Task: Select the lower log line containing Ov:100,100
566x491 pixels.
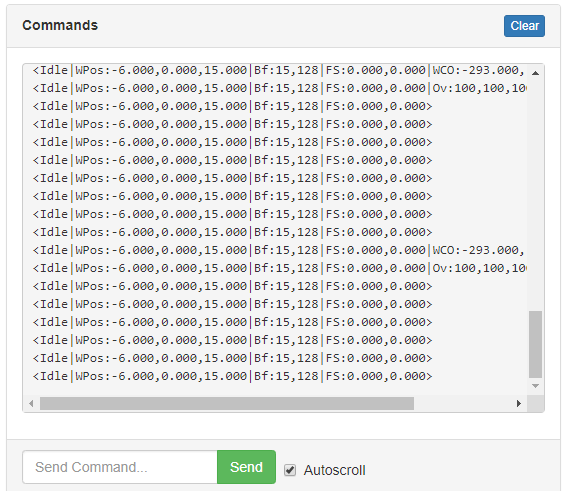Action: (x=279, y=268)
